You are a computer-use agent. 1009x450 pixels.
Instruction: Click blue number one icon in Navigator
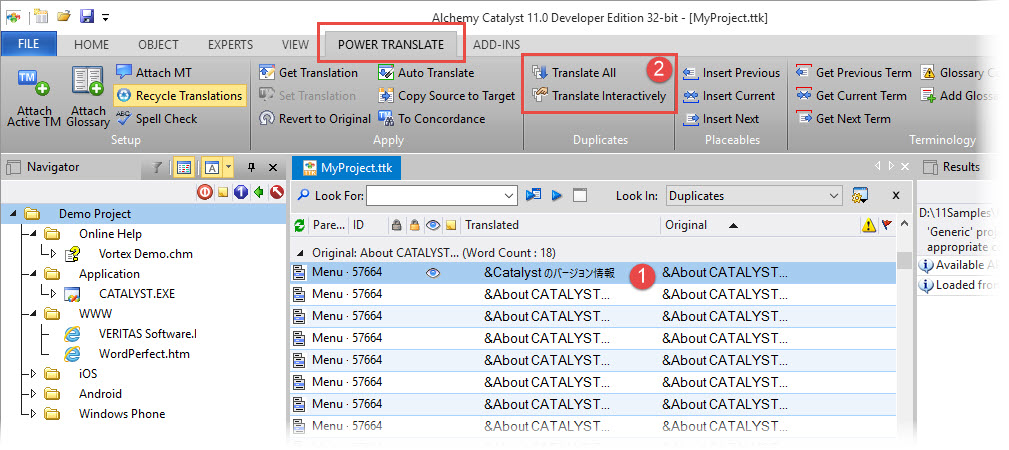pyautogui.click(x=241, y=192)
